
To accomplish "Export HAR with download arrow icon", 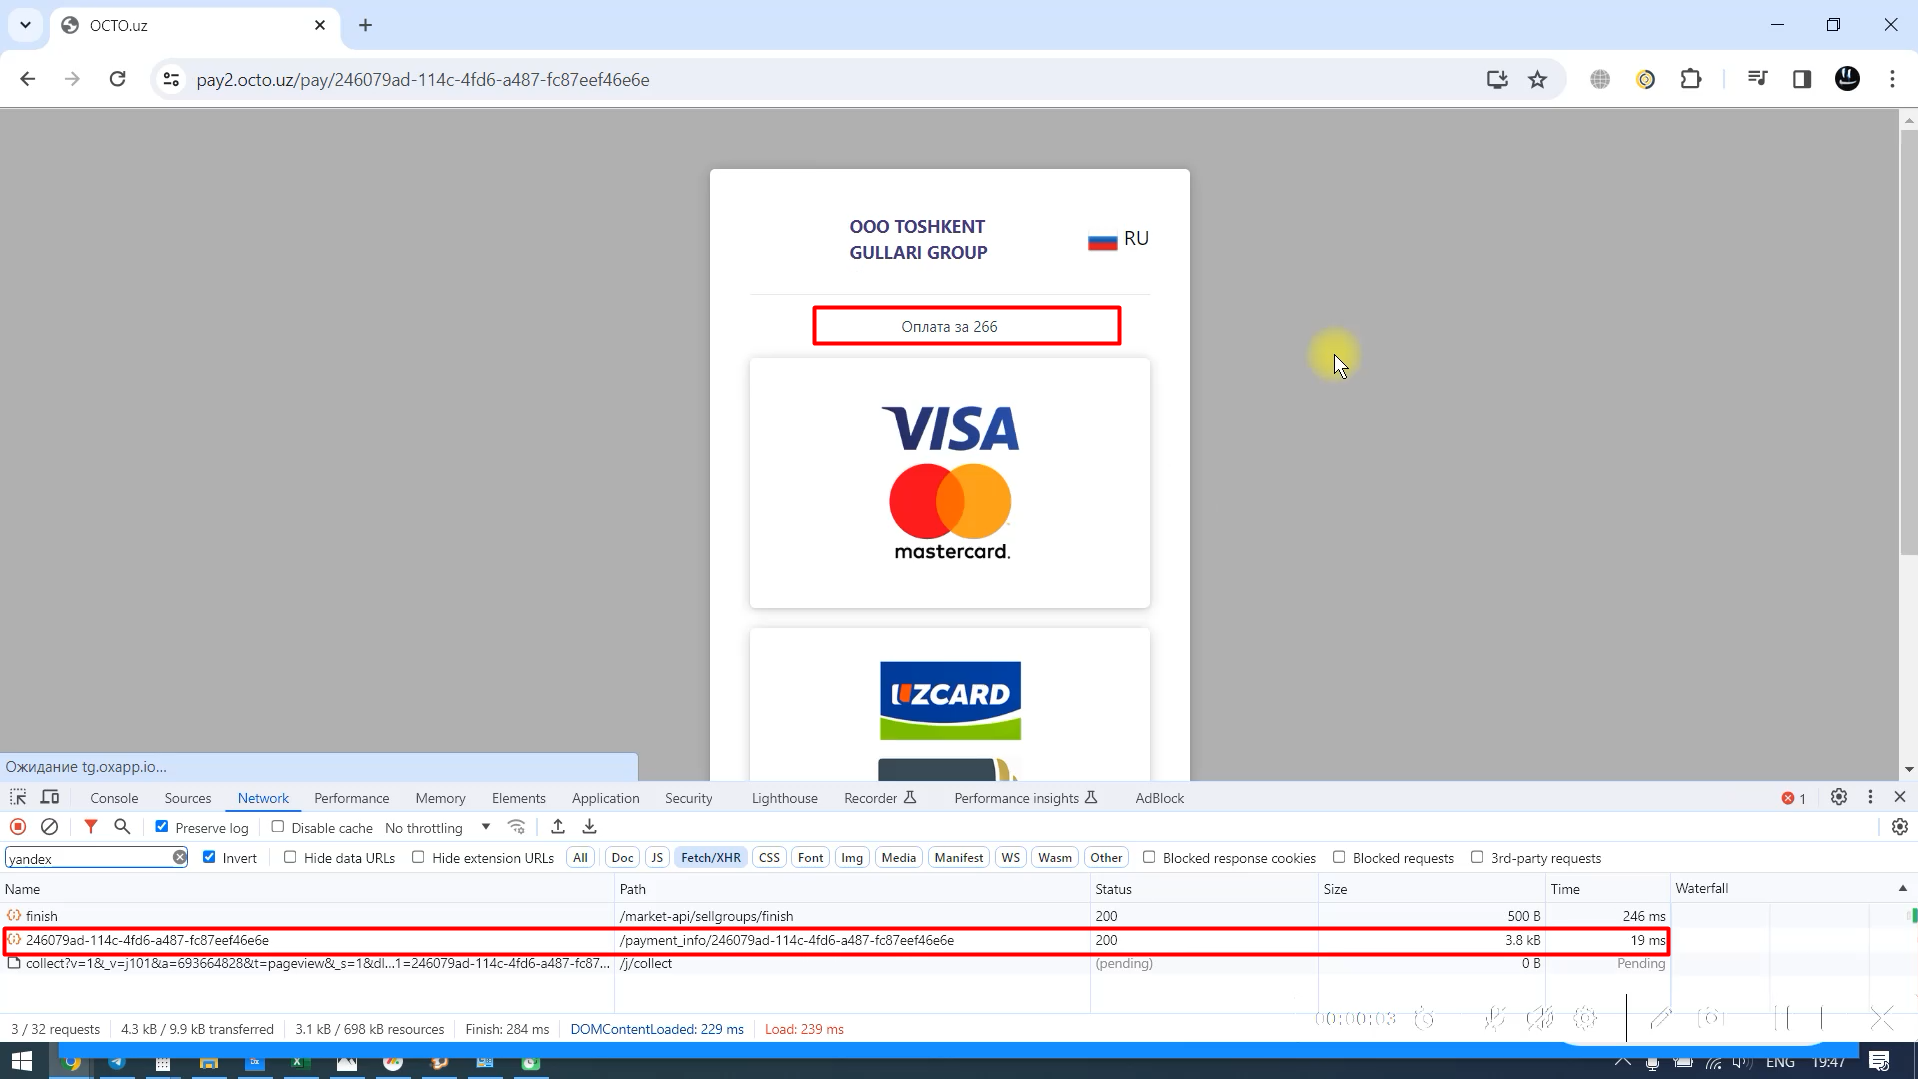I will (590, 827).
